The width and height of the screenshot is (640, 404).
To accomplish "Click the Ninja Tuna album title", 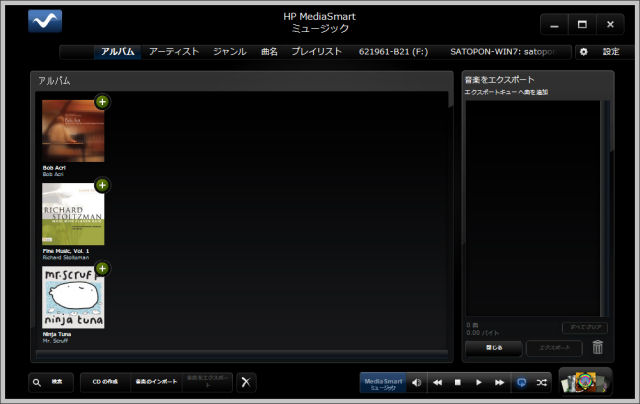I will [57, 334].
